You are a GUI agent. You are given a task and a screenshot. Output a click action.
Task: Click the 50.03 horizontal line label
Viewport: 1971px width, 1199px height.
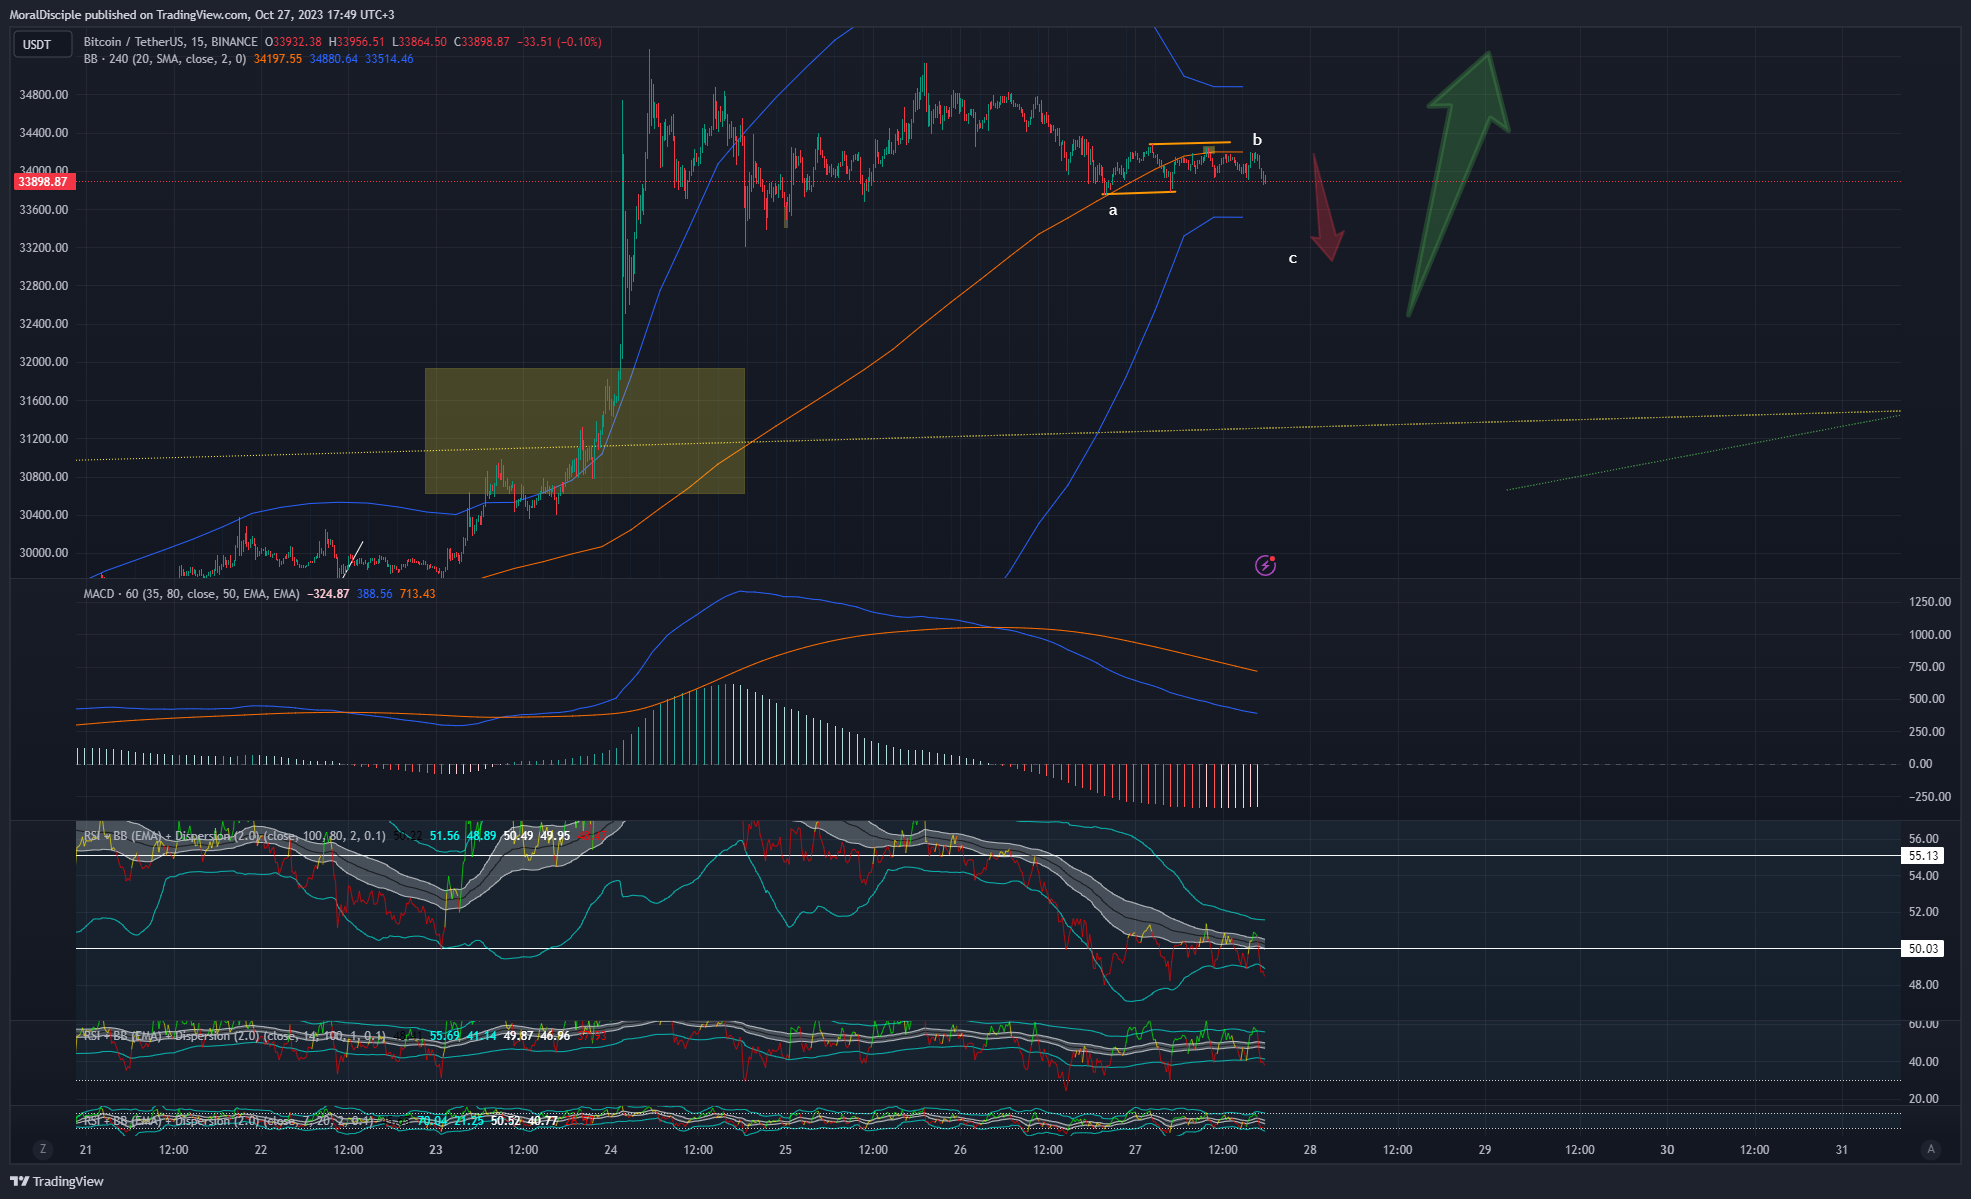[x=1923, y=949]
